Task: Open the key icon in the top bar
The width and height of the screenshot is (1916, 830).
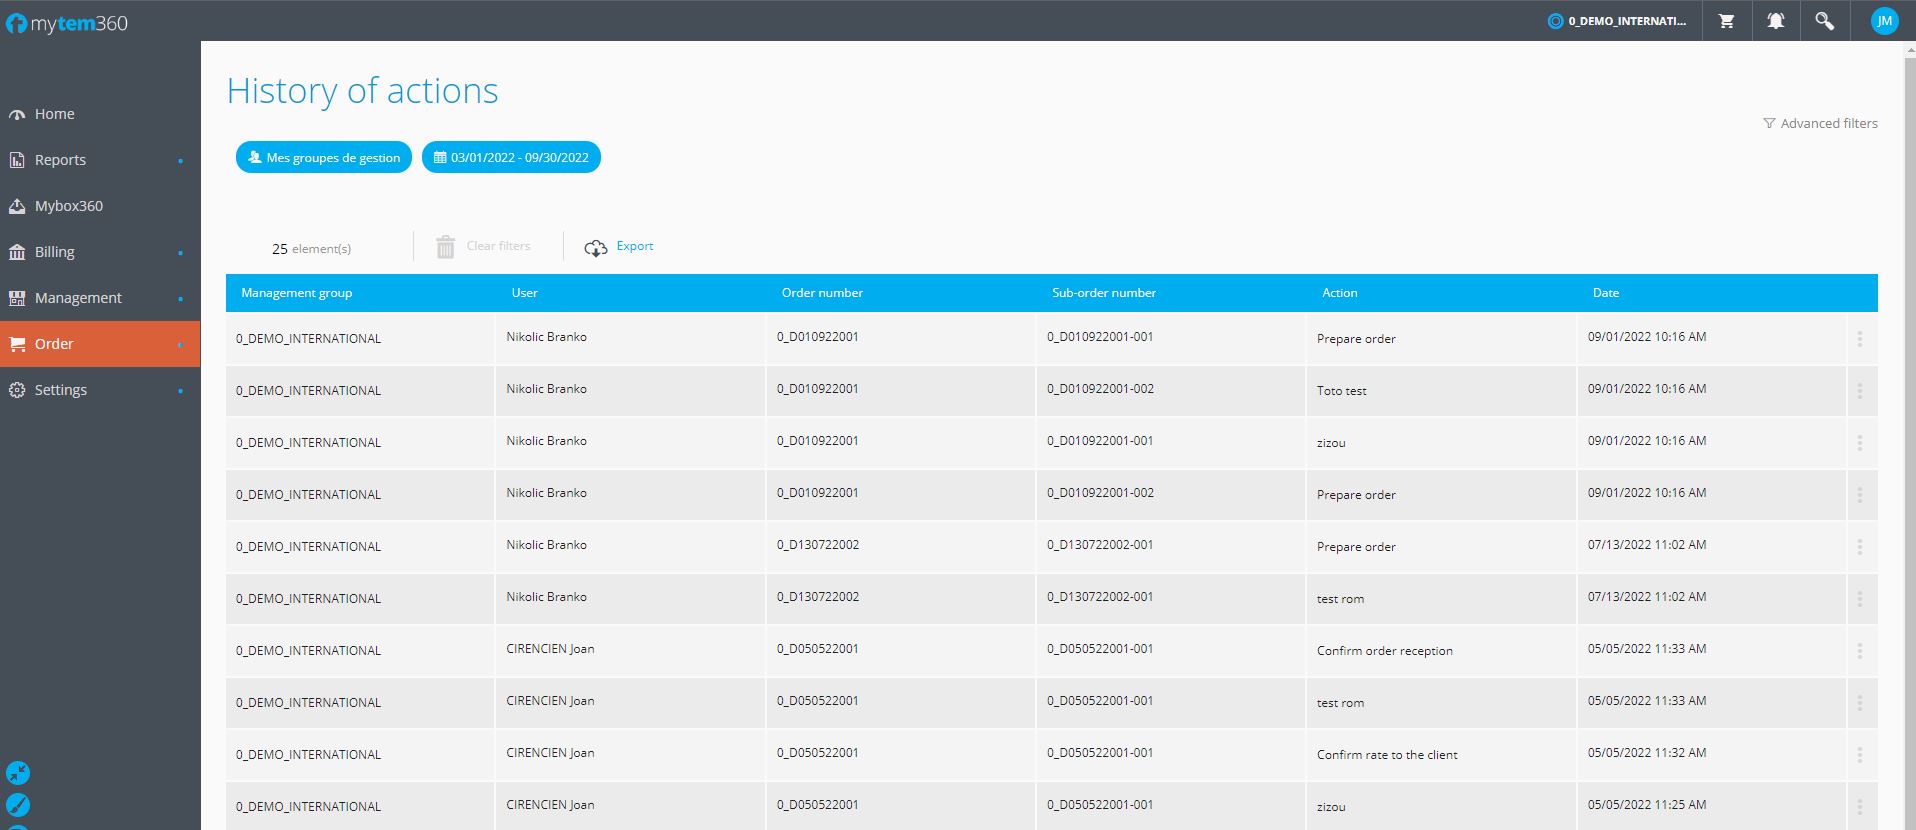Action: coord(1825,21)
